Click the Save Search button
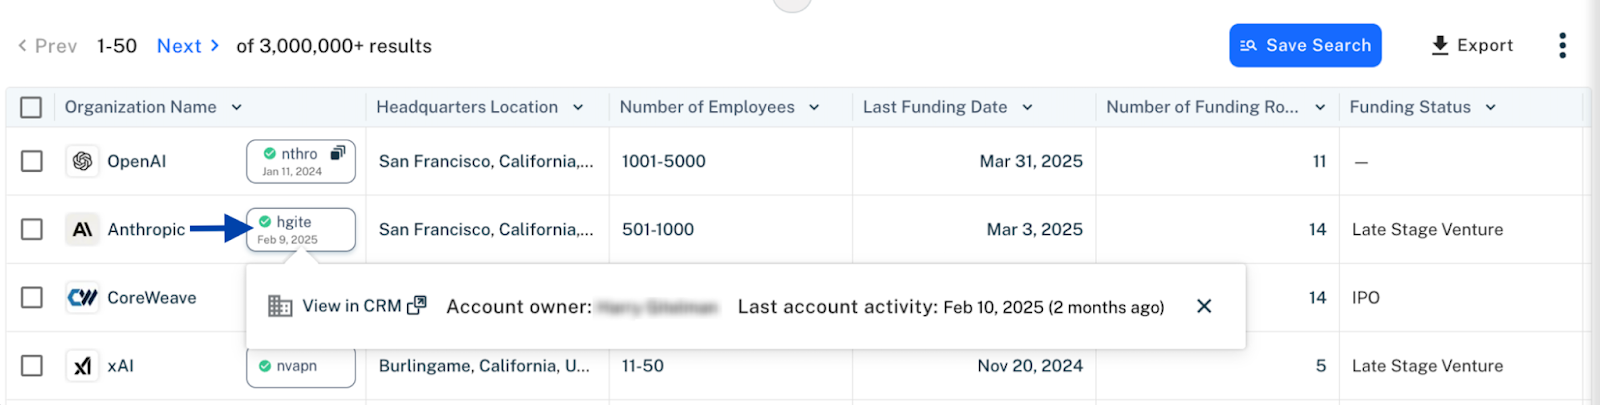1600x405 pixels. click(1305, 45)
